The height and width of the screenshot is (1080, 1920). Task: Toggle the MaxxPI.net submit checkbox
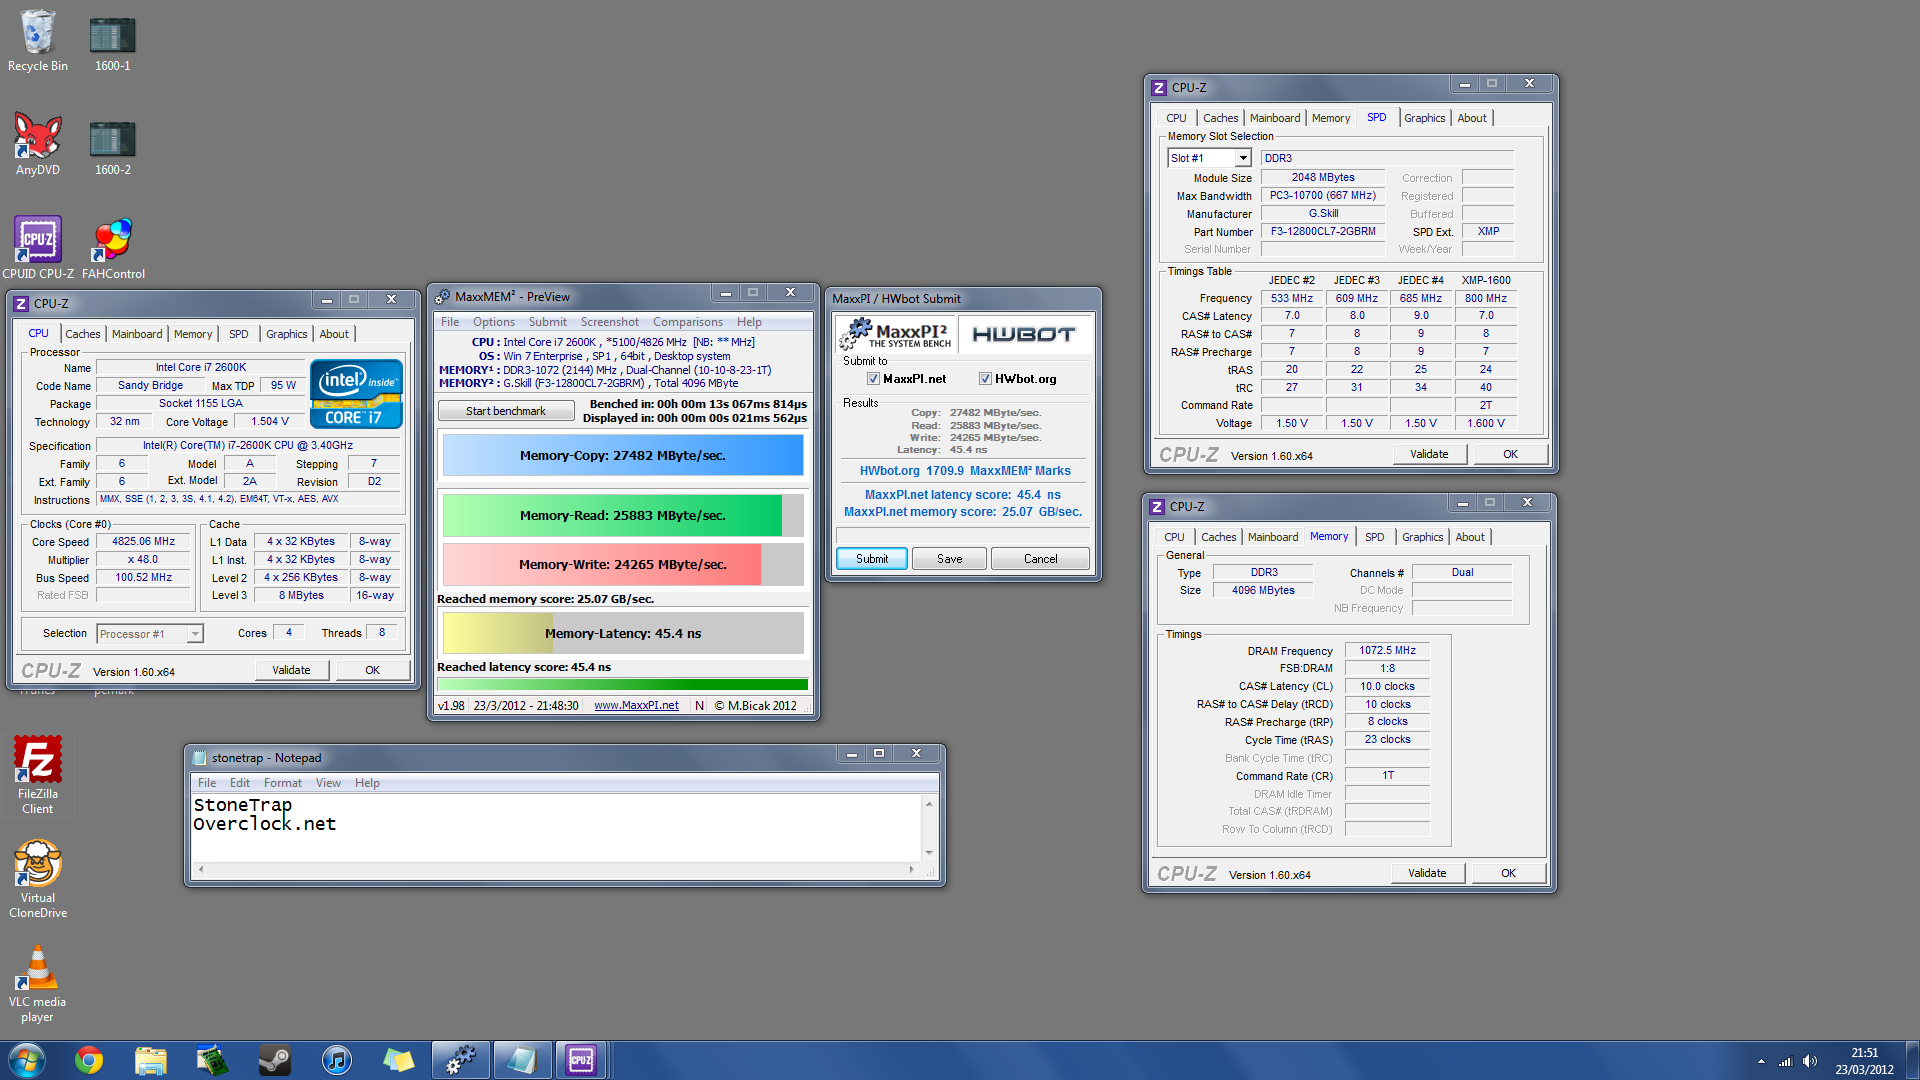873,379
